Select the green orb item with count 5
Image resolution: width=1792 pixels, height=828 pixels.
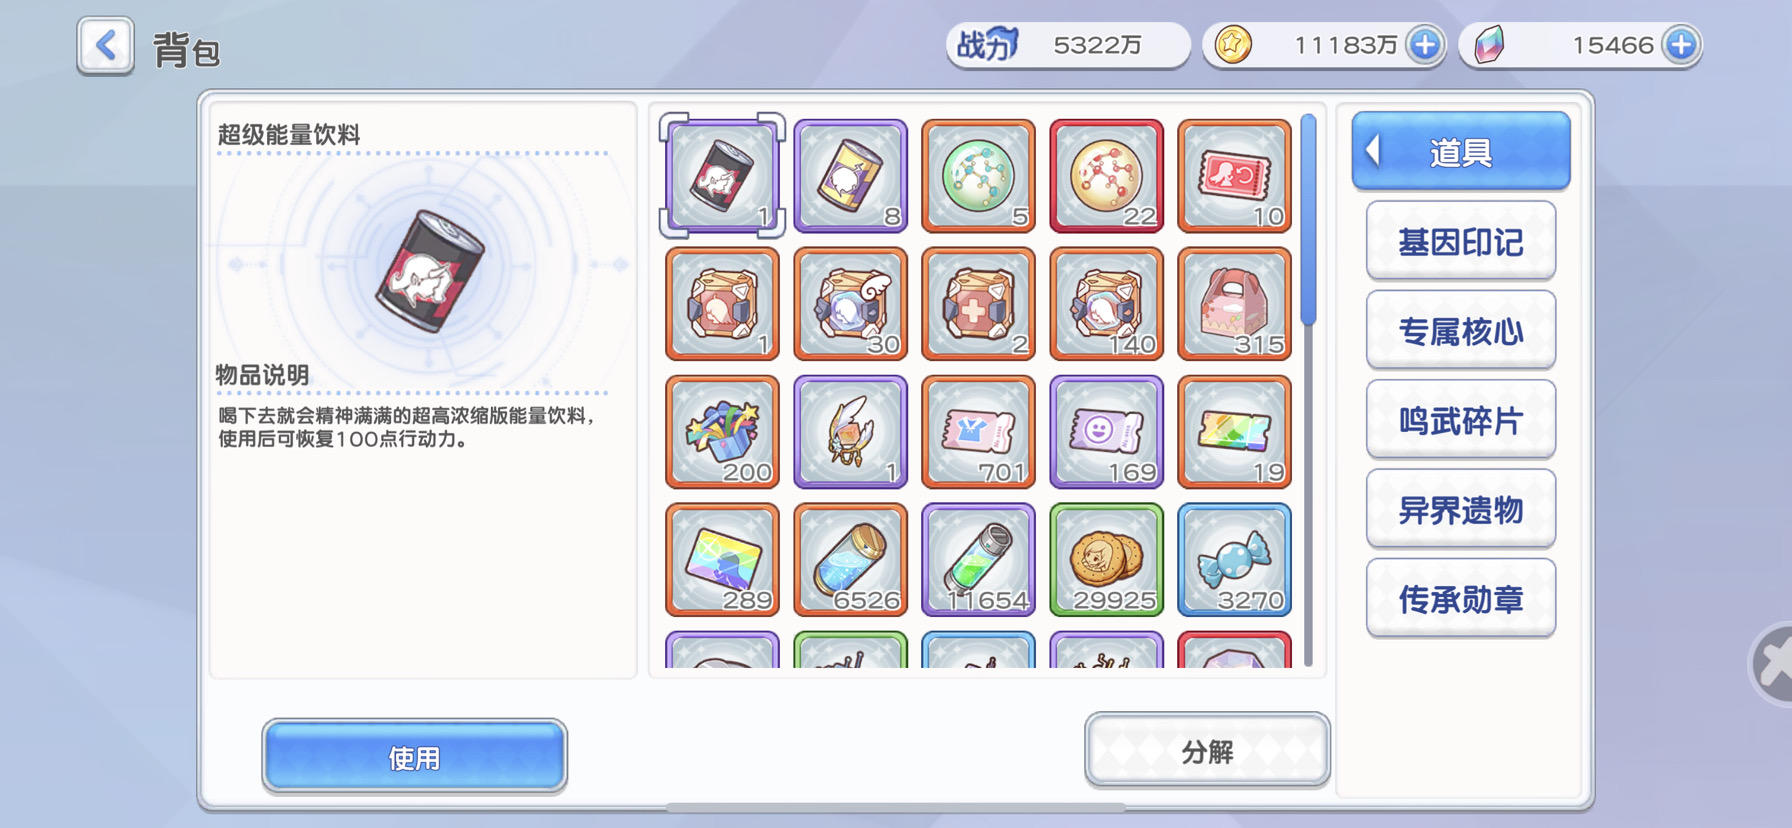tap(978, 176)
